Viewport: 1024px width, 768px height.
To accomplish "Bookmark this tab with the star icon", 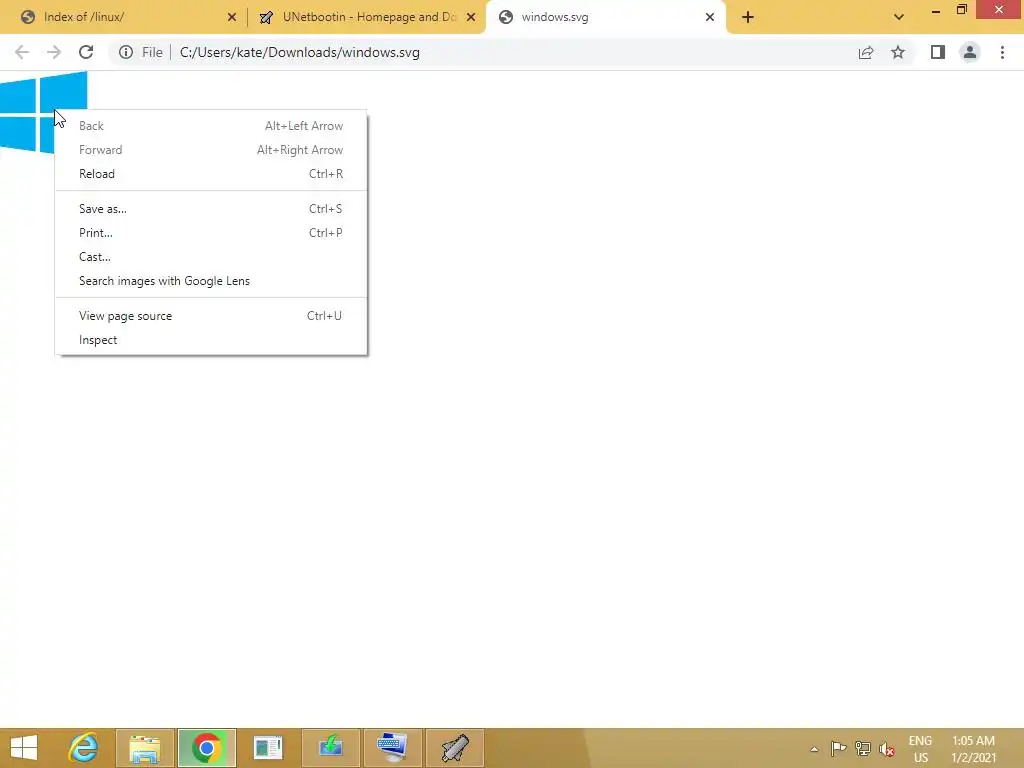I will point(898,52).
